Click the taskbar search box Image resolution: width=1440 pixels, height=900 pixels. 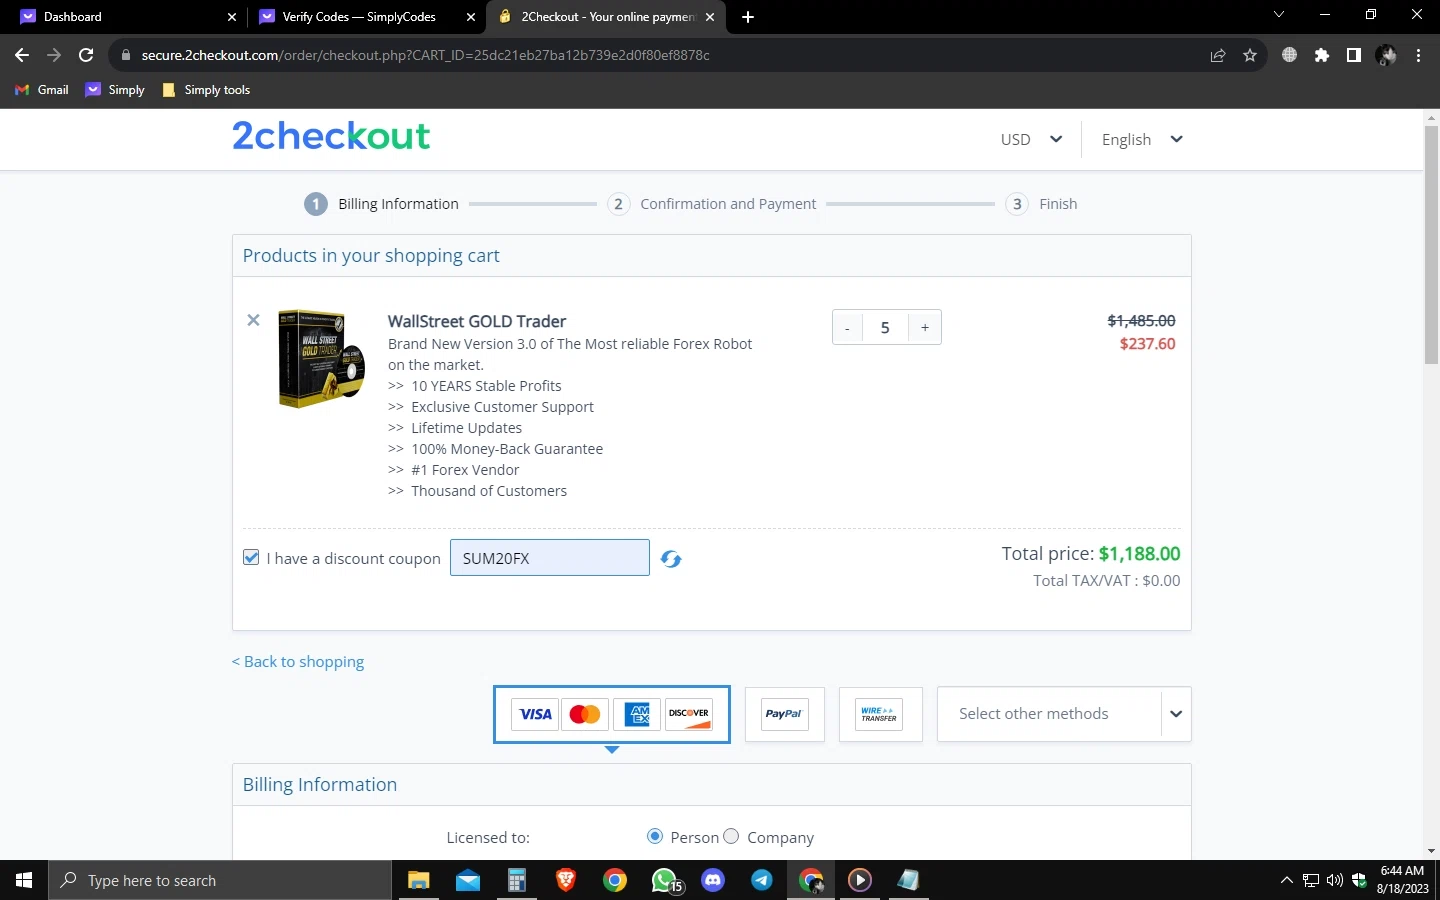(220, 880)
